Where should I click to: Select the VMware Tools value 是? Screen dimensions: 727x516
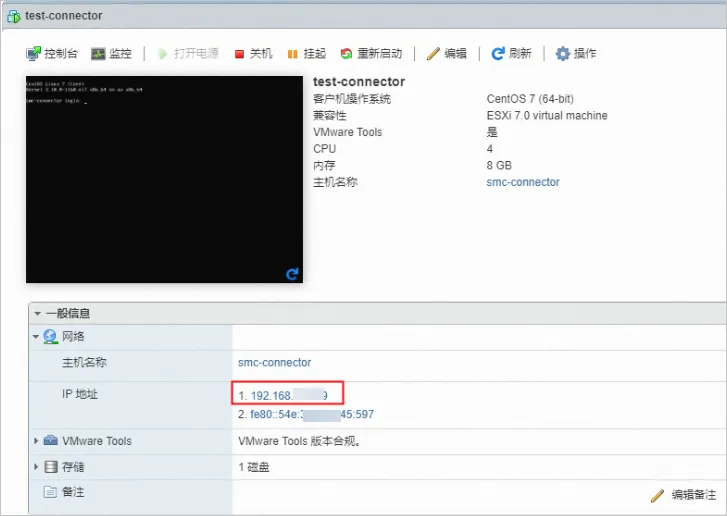pyautogui.click(x=492, y=132)
